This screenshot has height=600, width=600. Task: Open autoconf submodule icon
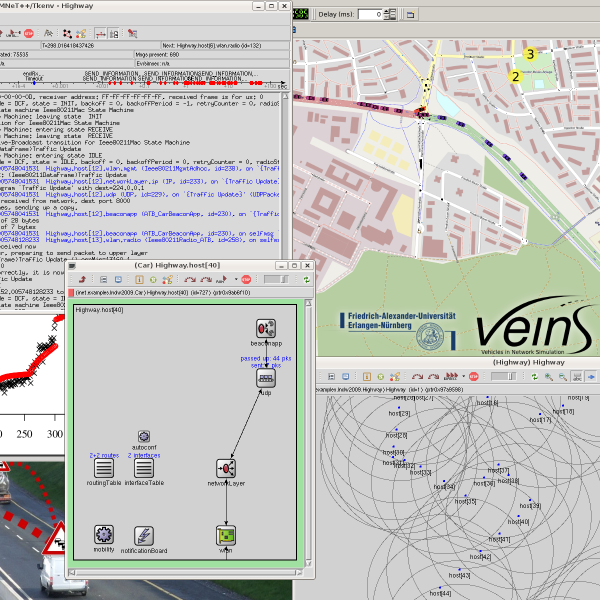(x=144, y=436)
